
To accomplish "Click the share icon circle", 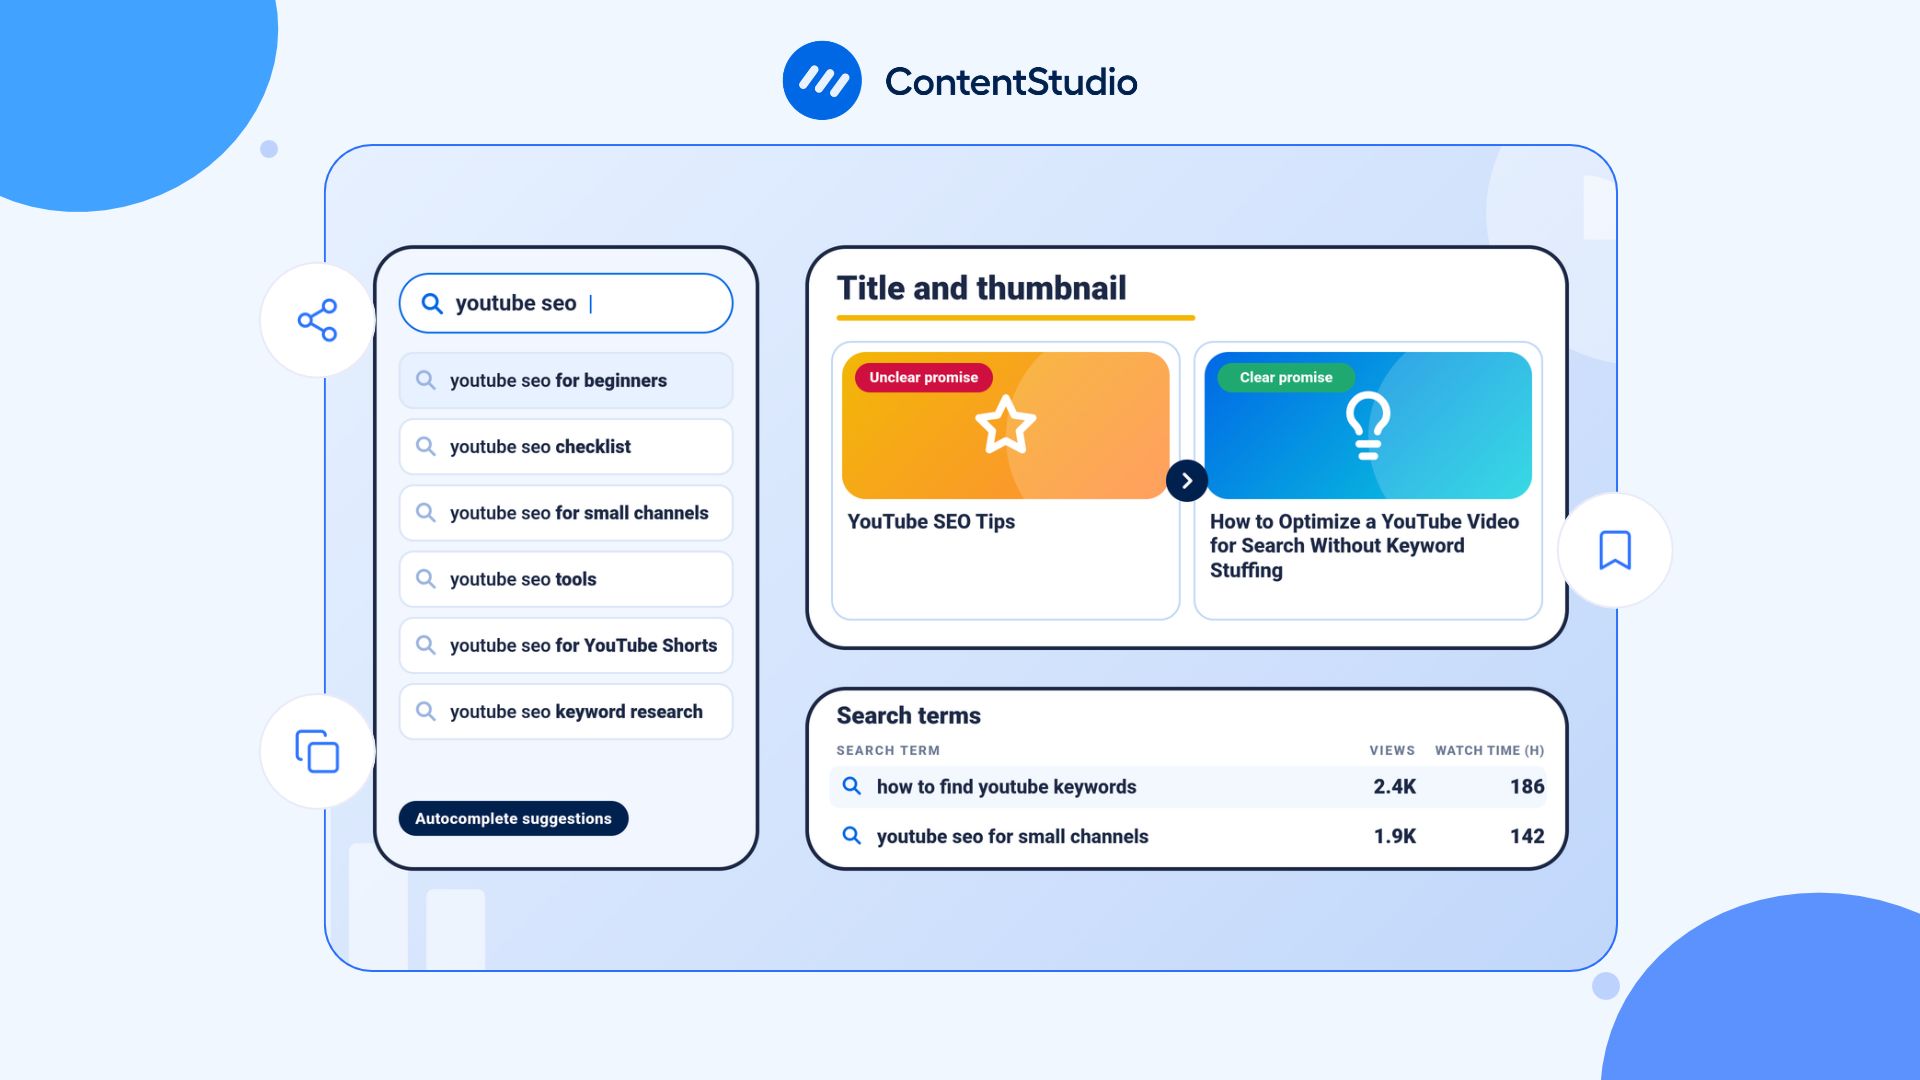I will coord(317,320).
